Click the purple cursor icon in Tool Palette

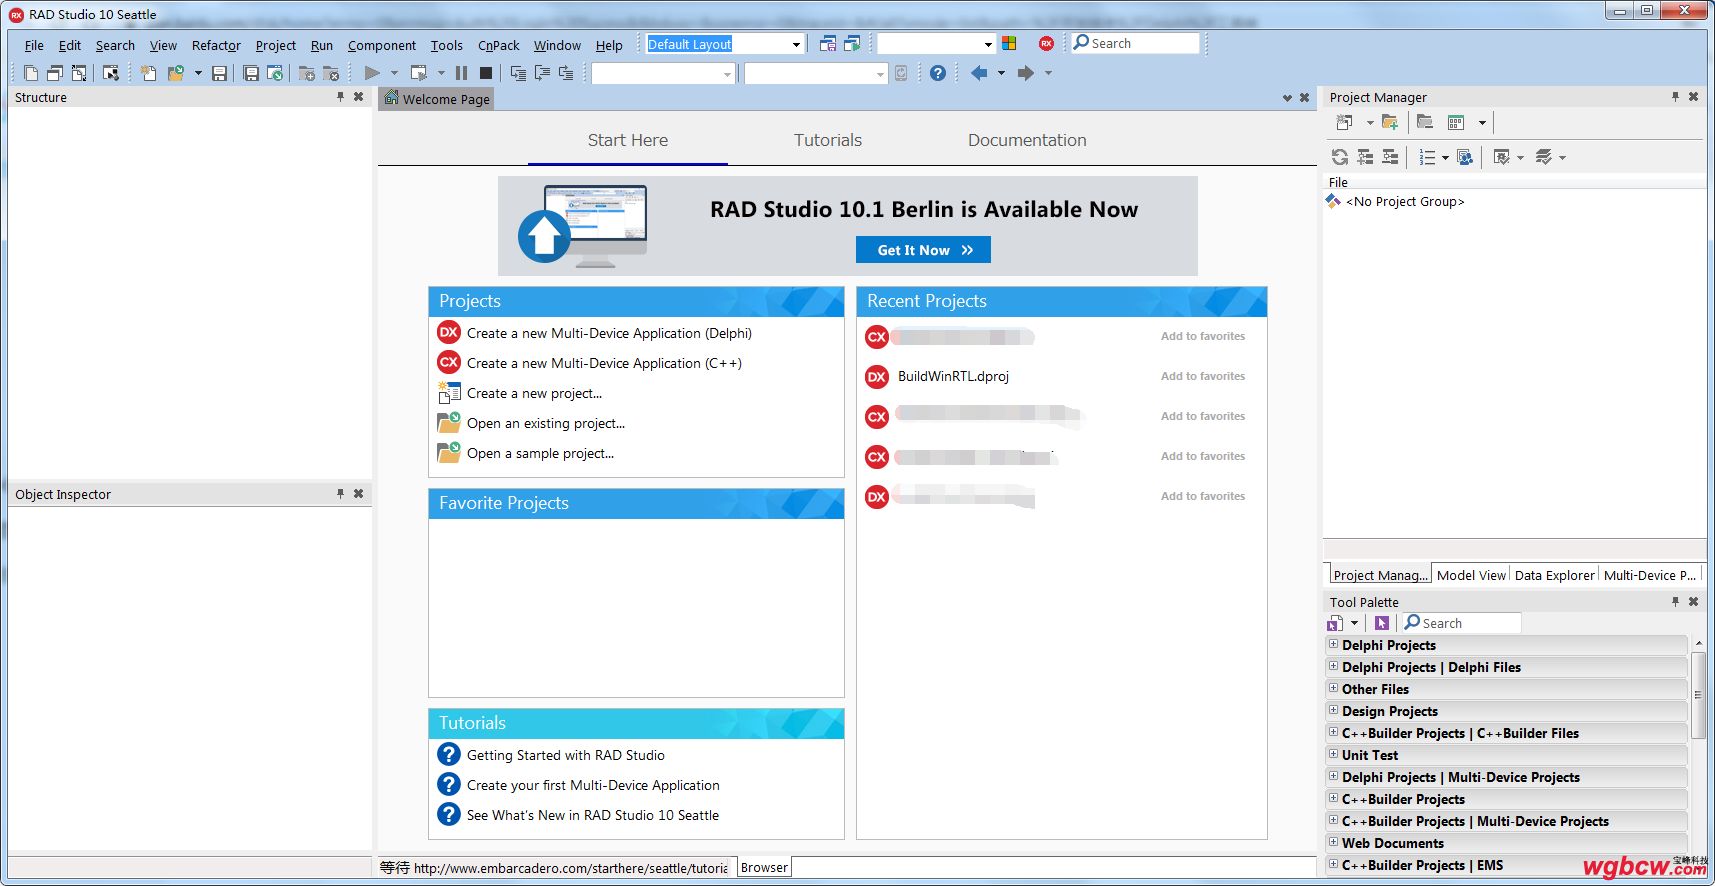coord(1382,623)
